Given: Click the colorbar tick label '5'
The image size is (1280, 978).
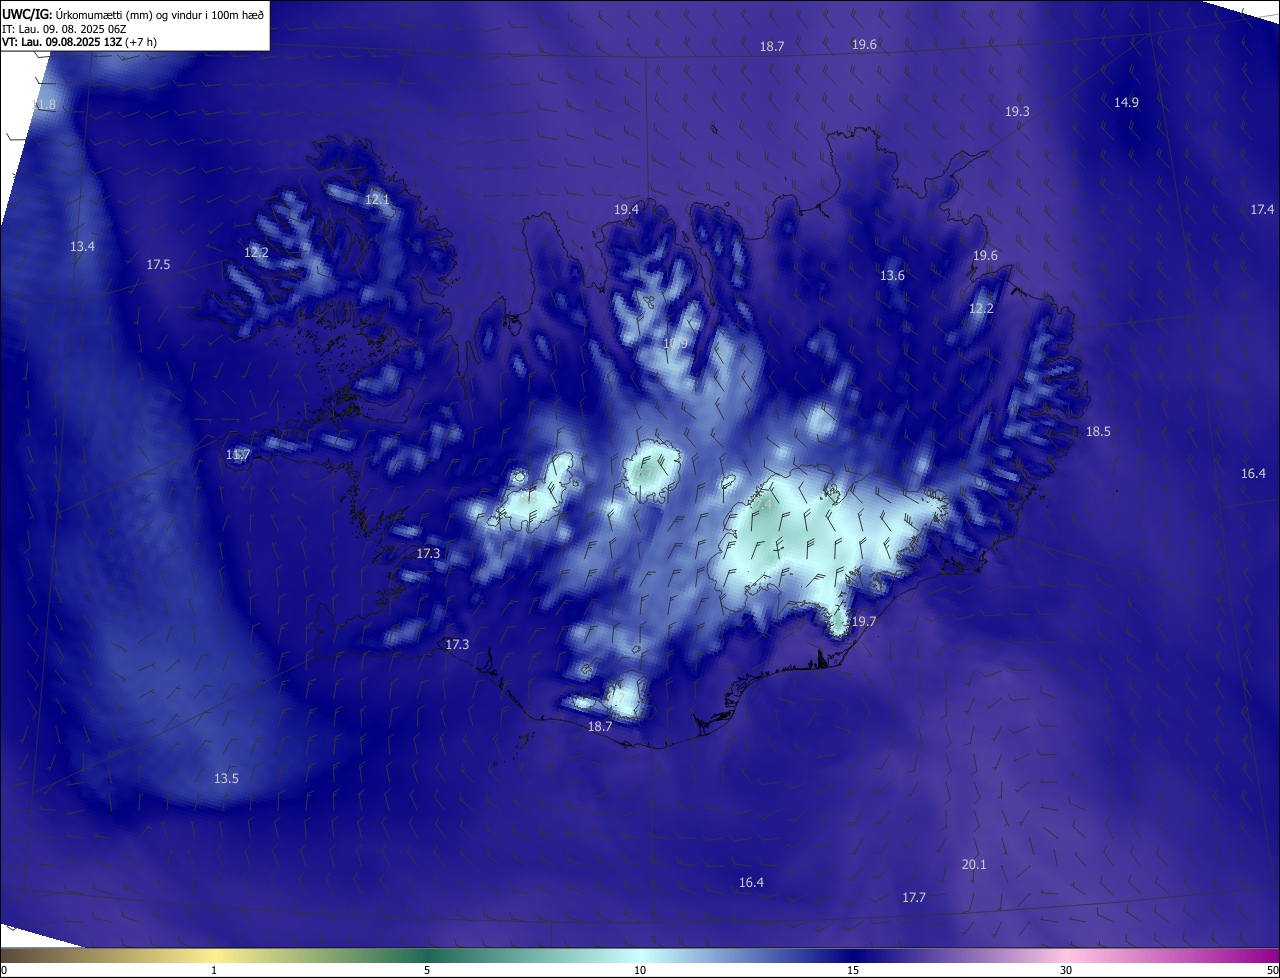Looking at the screenshot, I should pyautogui.click(x=427, y=970).
